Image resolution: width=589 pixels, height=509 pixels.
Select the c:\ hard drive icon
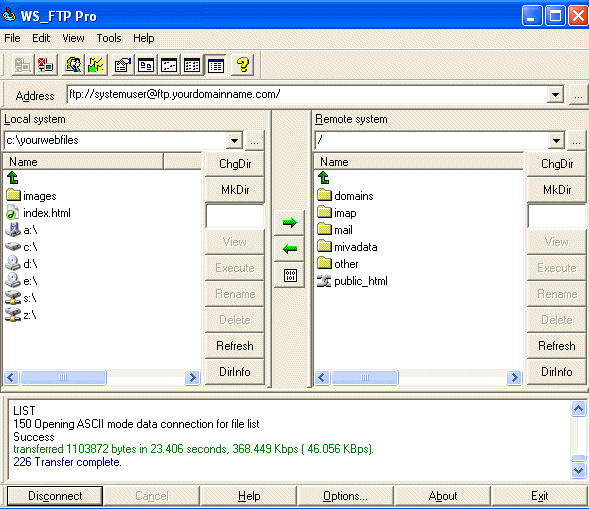[x=13, y=246]
